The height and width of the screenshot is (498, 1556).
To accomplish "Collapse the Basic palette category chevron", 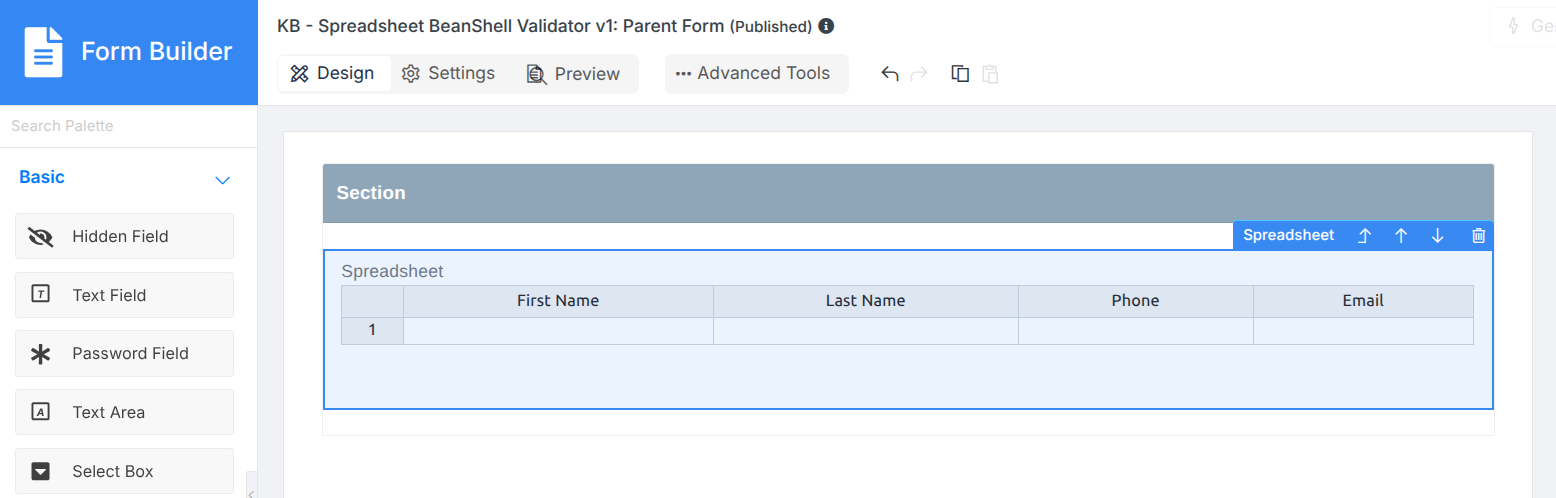I will (x=223, y=180).
